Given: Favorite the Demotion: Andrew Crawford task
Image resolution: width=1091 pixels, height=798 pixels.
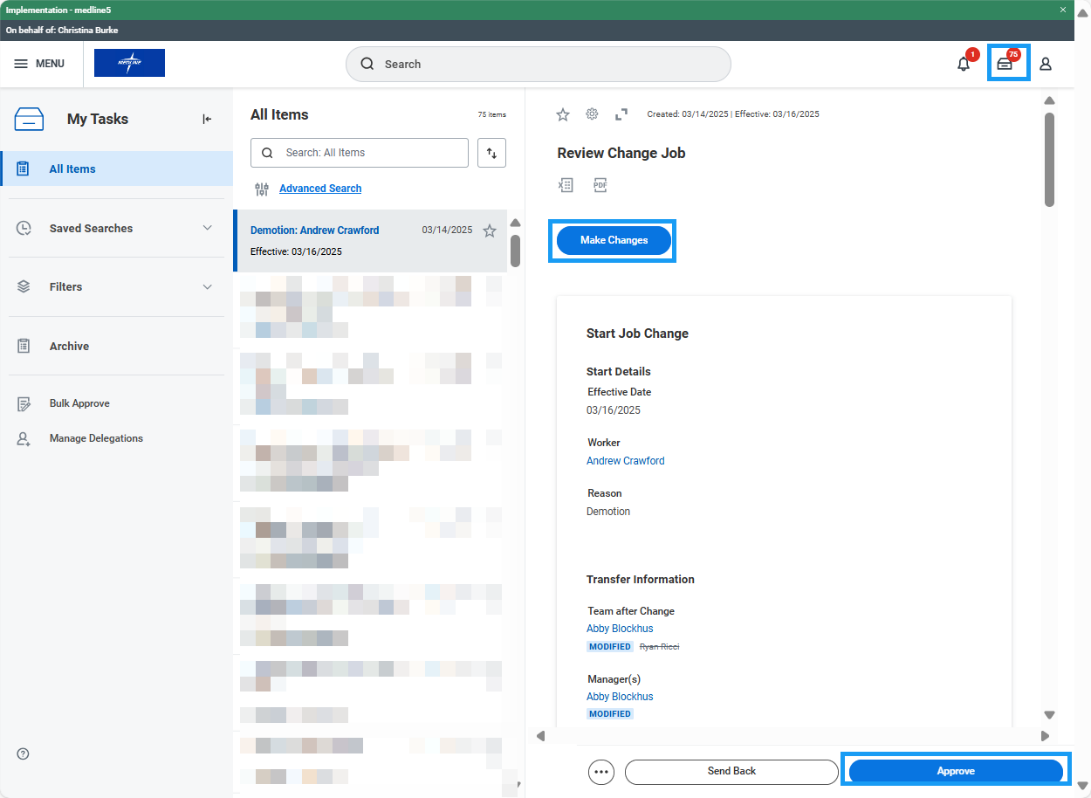Looking at the screenshot, I should point(489,230).
